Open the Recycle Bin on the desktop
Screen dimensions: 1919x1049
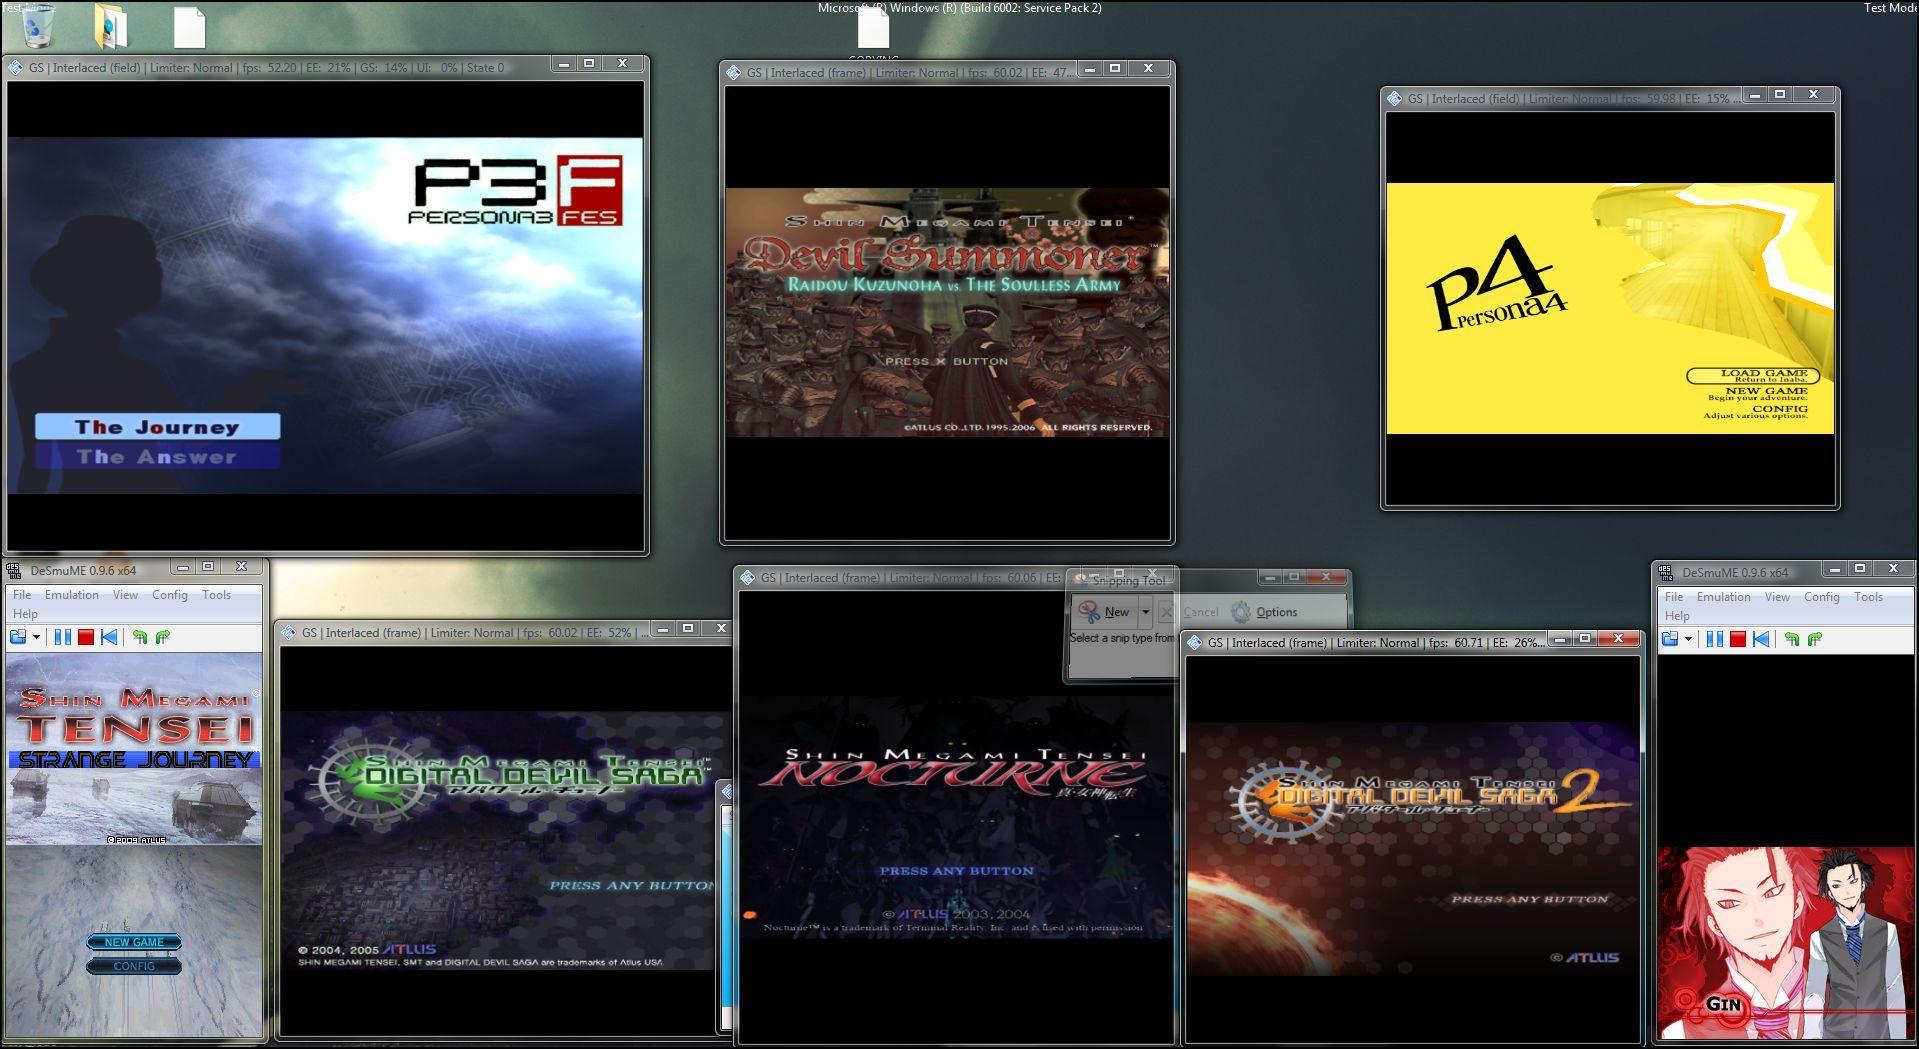38,25
